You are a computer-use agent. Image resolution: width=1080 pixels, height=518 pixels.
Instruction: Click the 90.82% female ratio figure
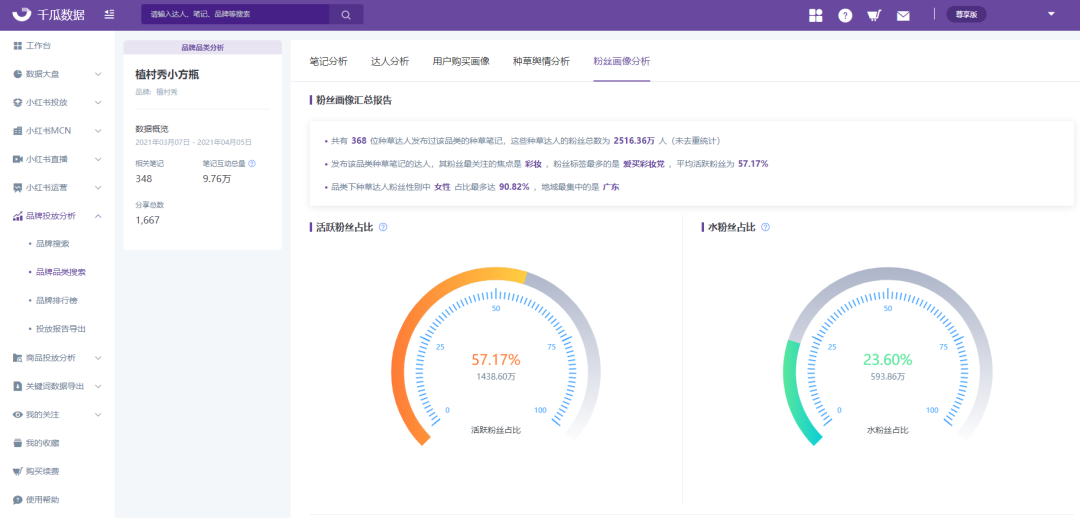(515, 187)
